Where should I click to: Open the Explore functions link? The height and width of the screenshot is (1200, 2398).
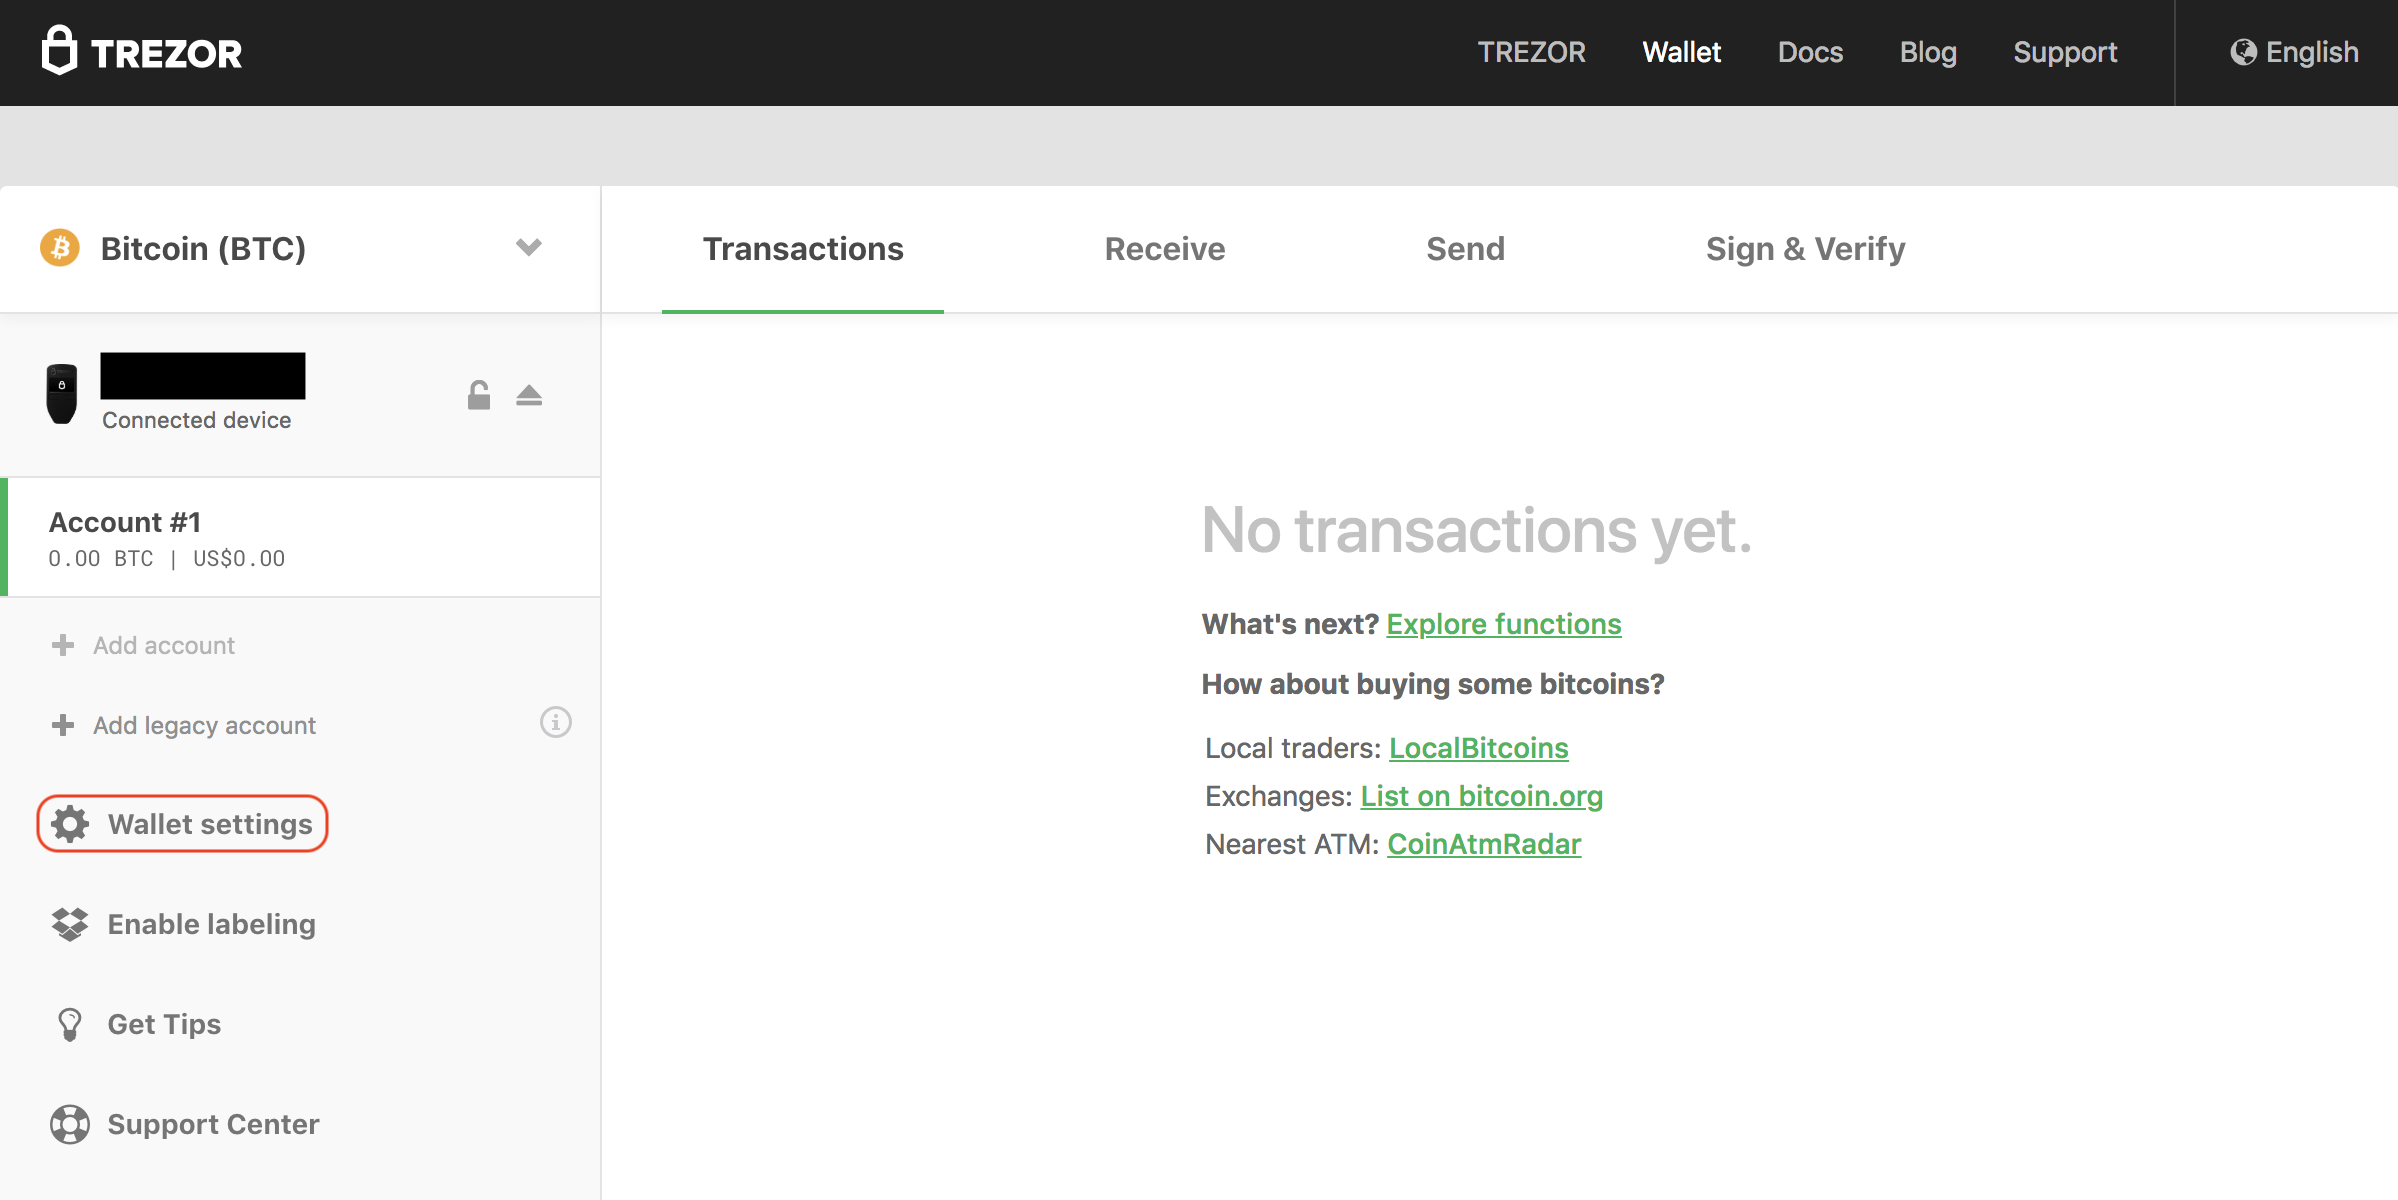click(1503, 624)
